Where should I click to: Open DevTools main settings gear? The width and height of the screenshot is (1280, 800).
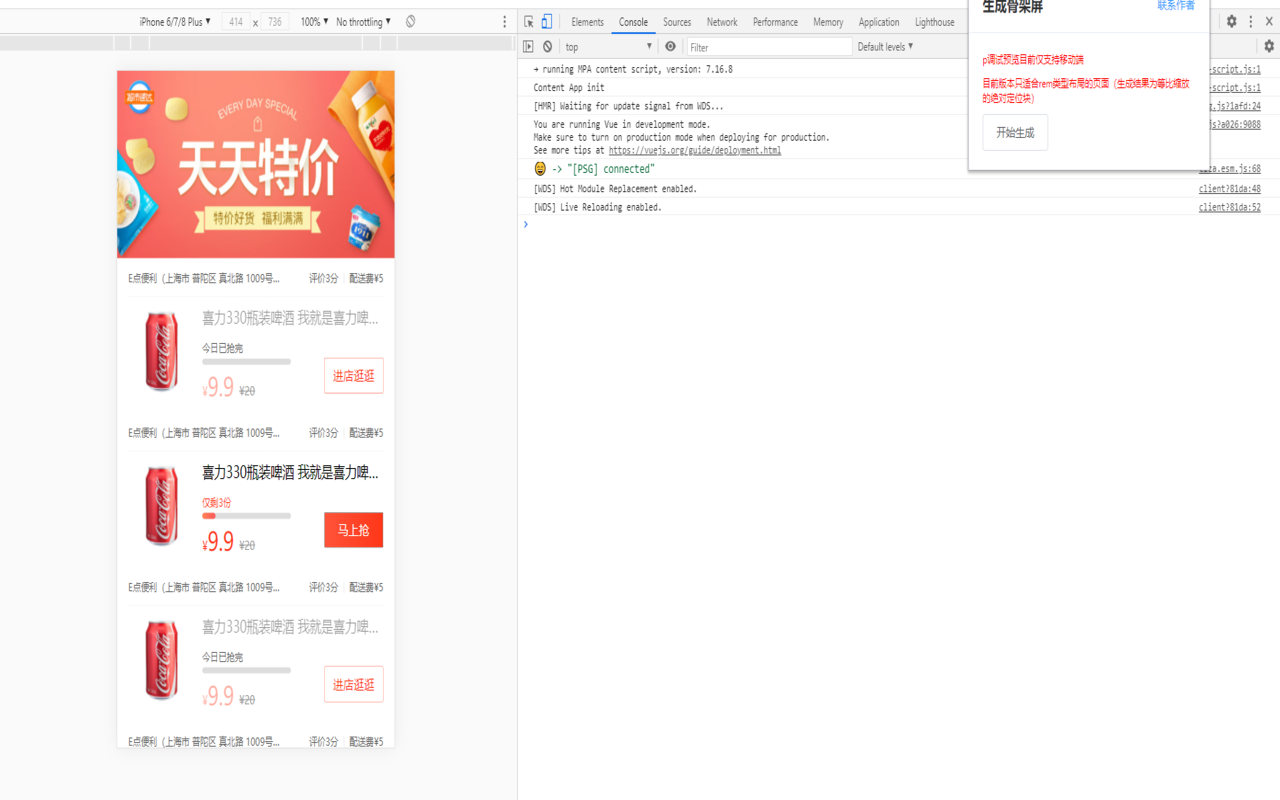pyautogui.click(x=1231, y=22)
